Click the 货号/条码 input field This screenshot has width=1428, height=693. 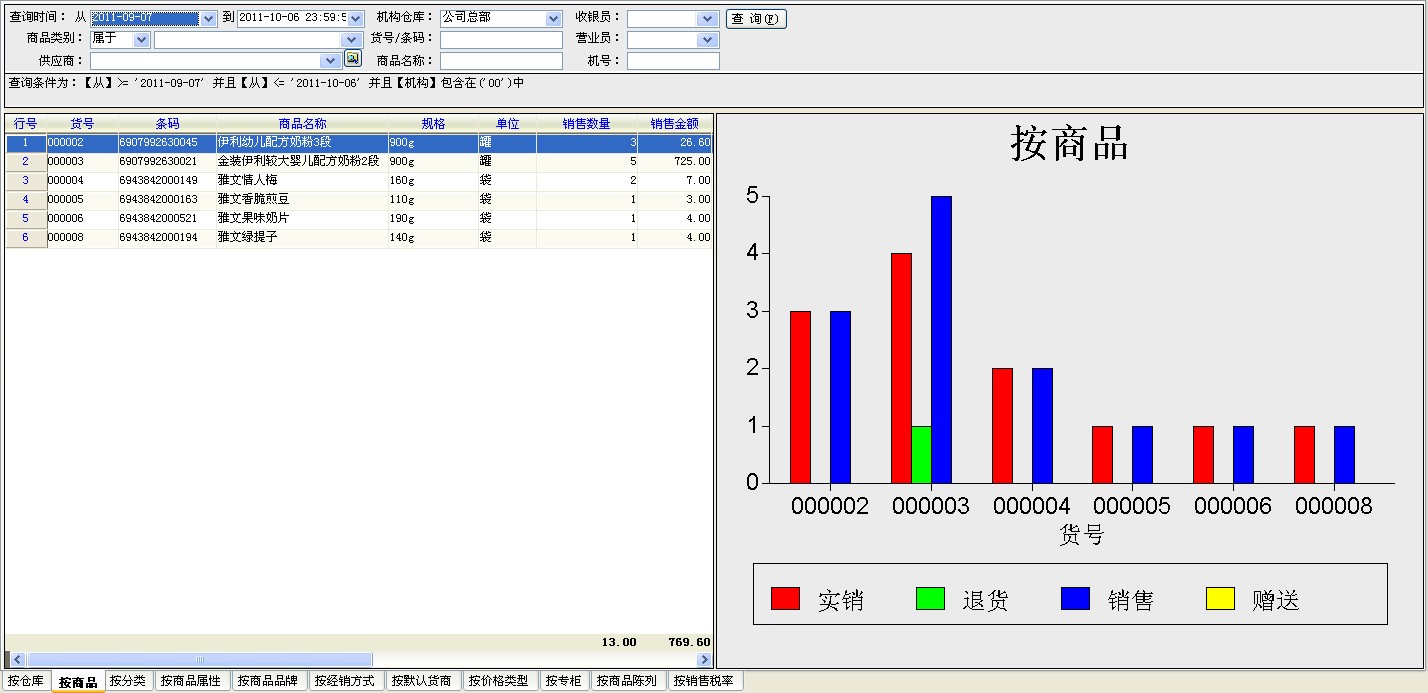pos(501,40)
